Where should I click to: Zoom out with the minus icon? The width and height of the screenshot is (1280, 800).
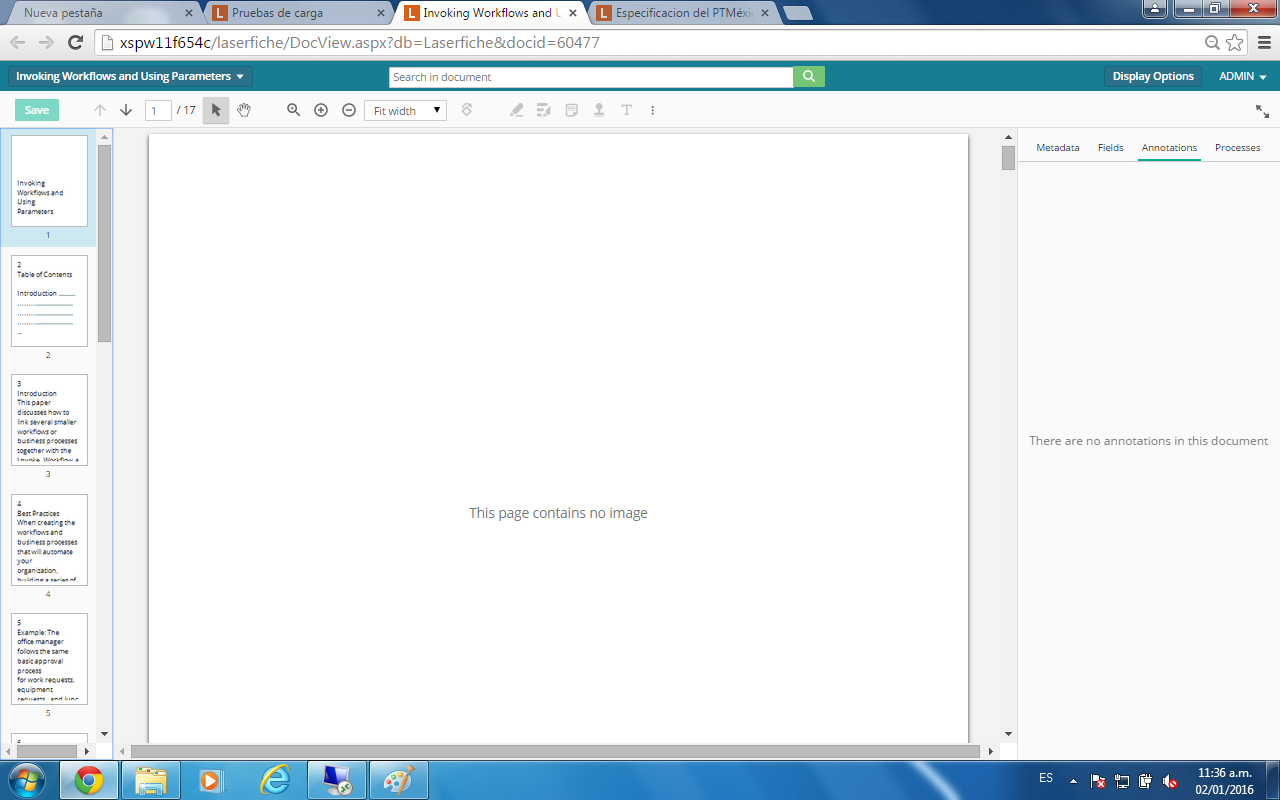click(349, 110)
